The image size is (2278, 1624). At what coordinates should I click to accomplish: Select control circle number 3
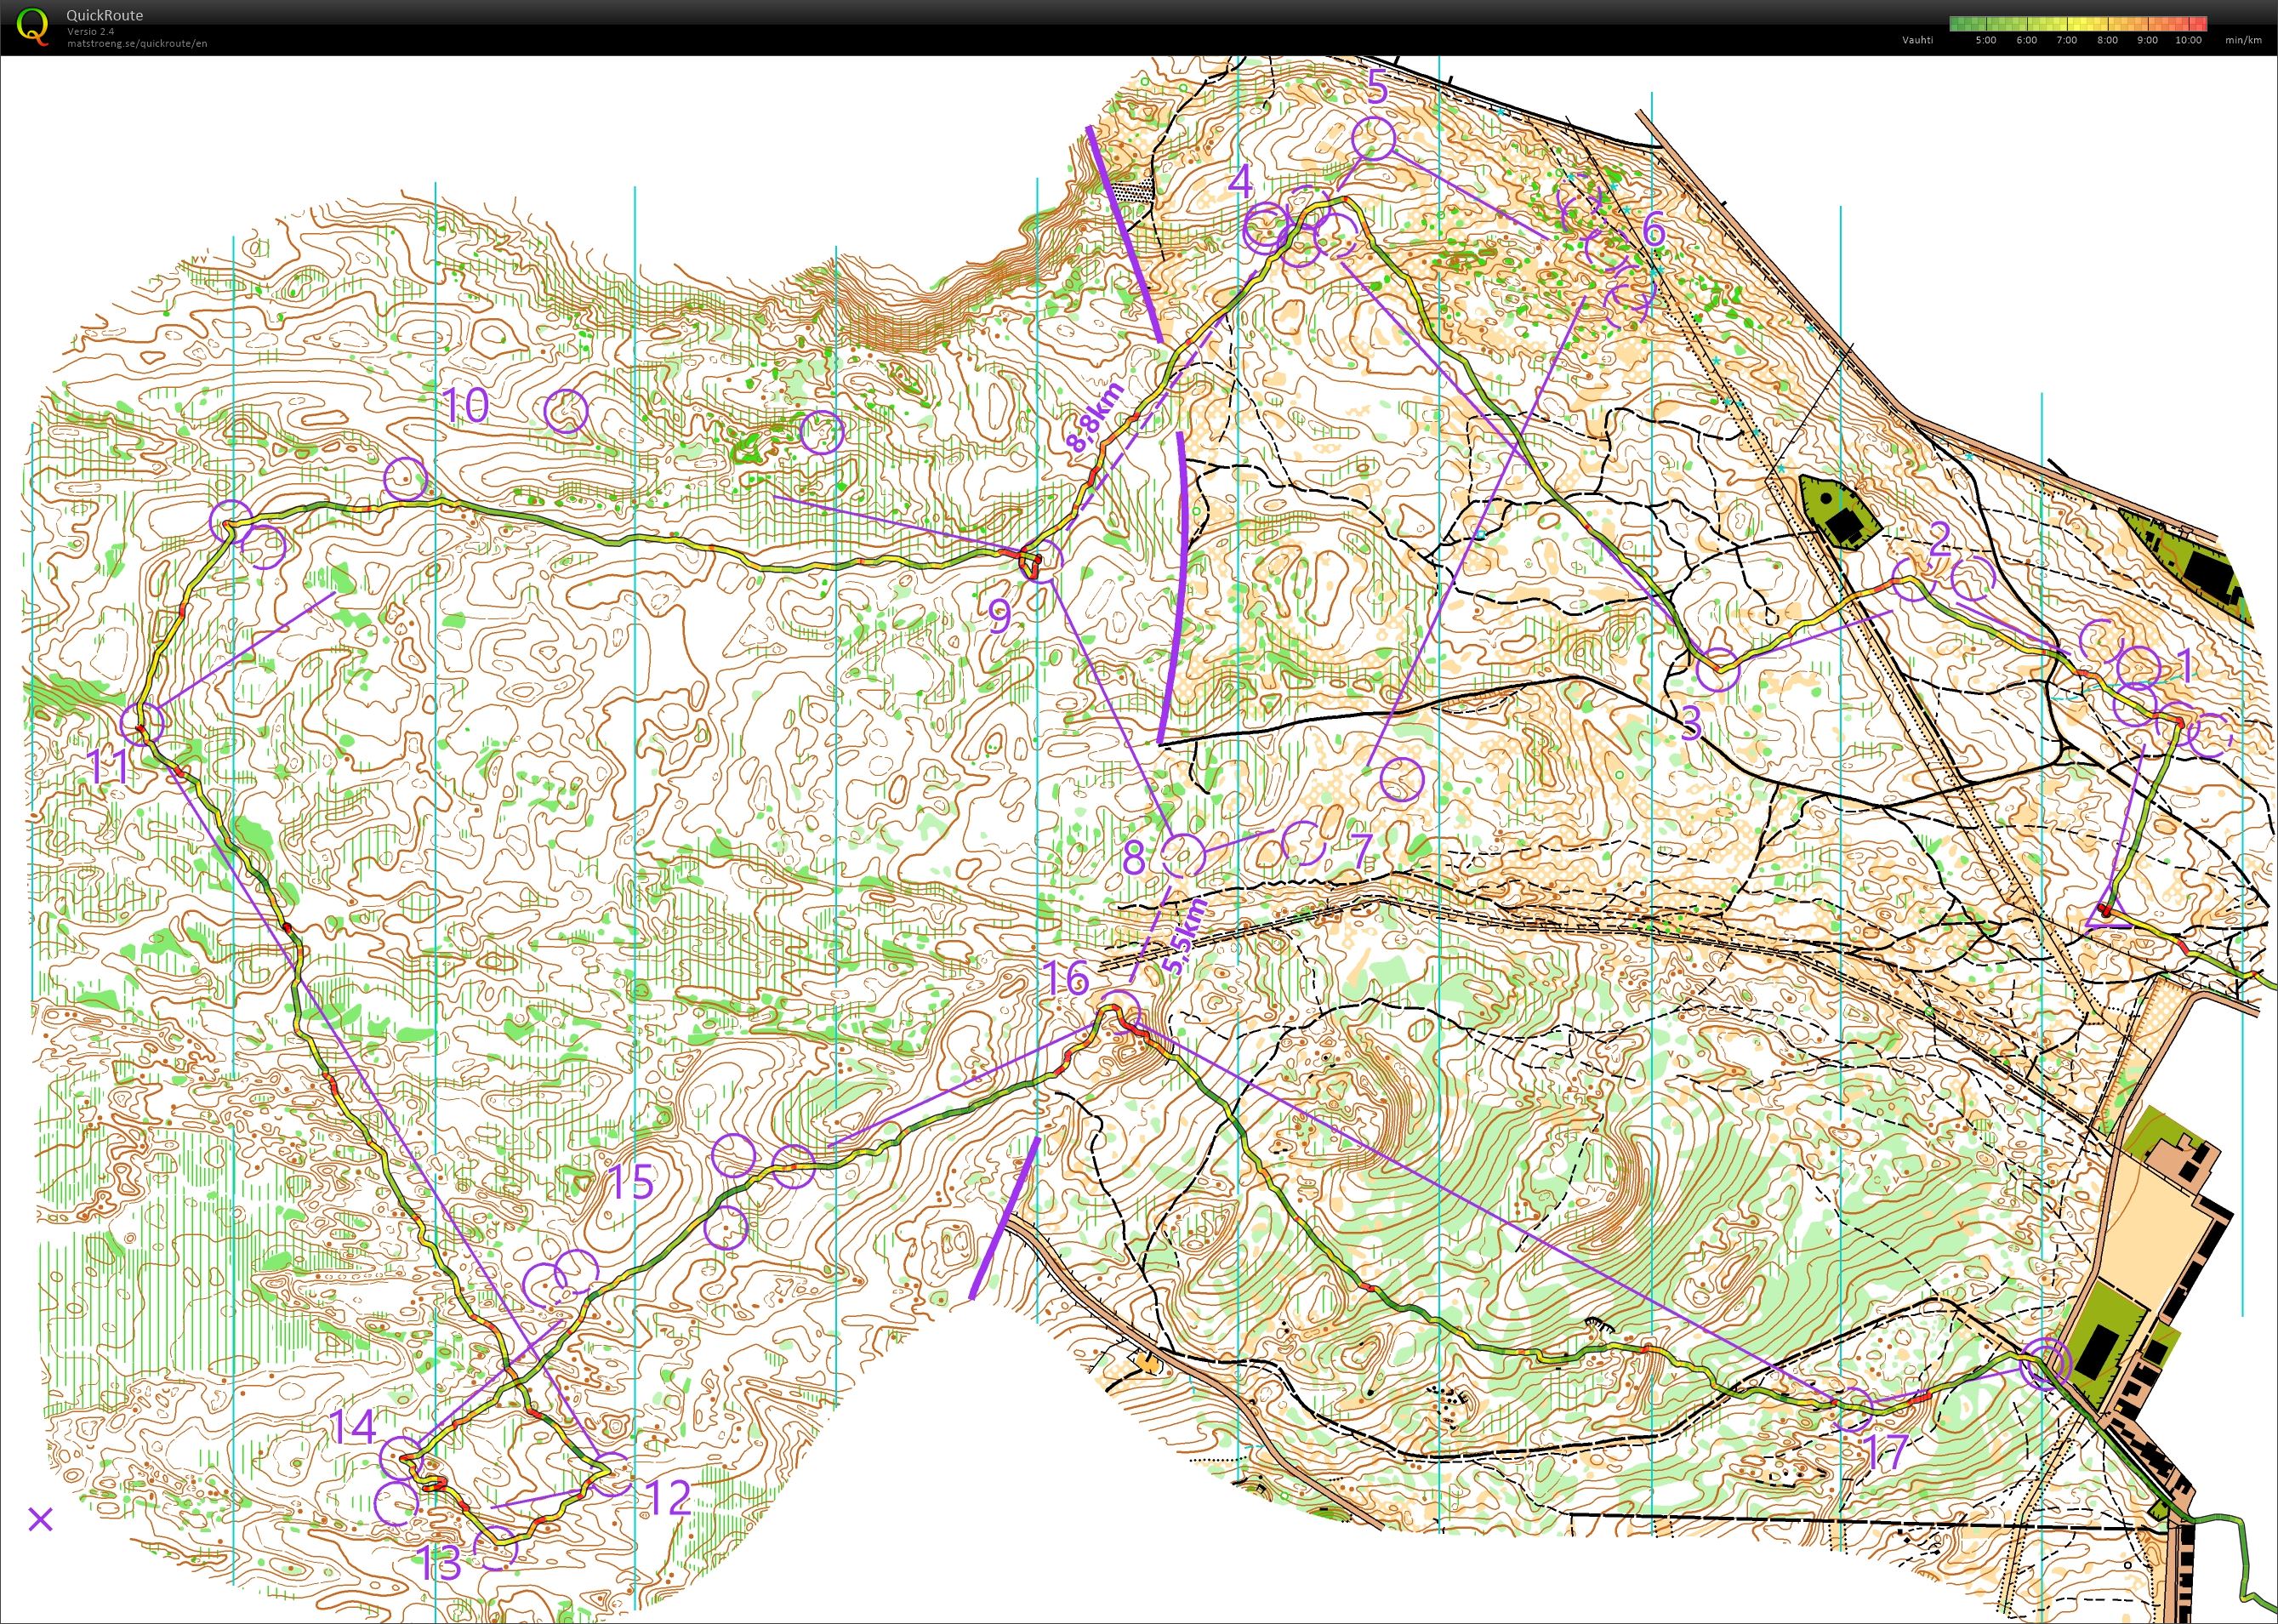point(1718,670)
